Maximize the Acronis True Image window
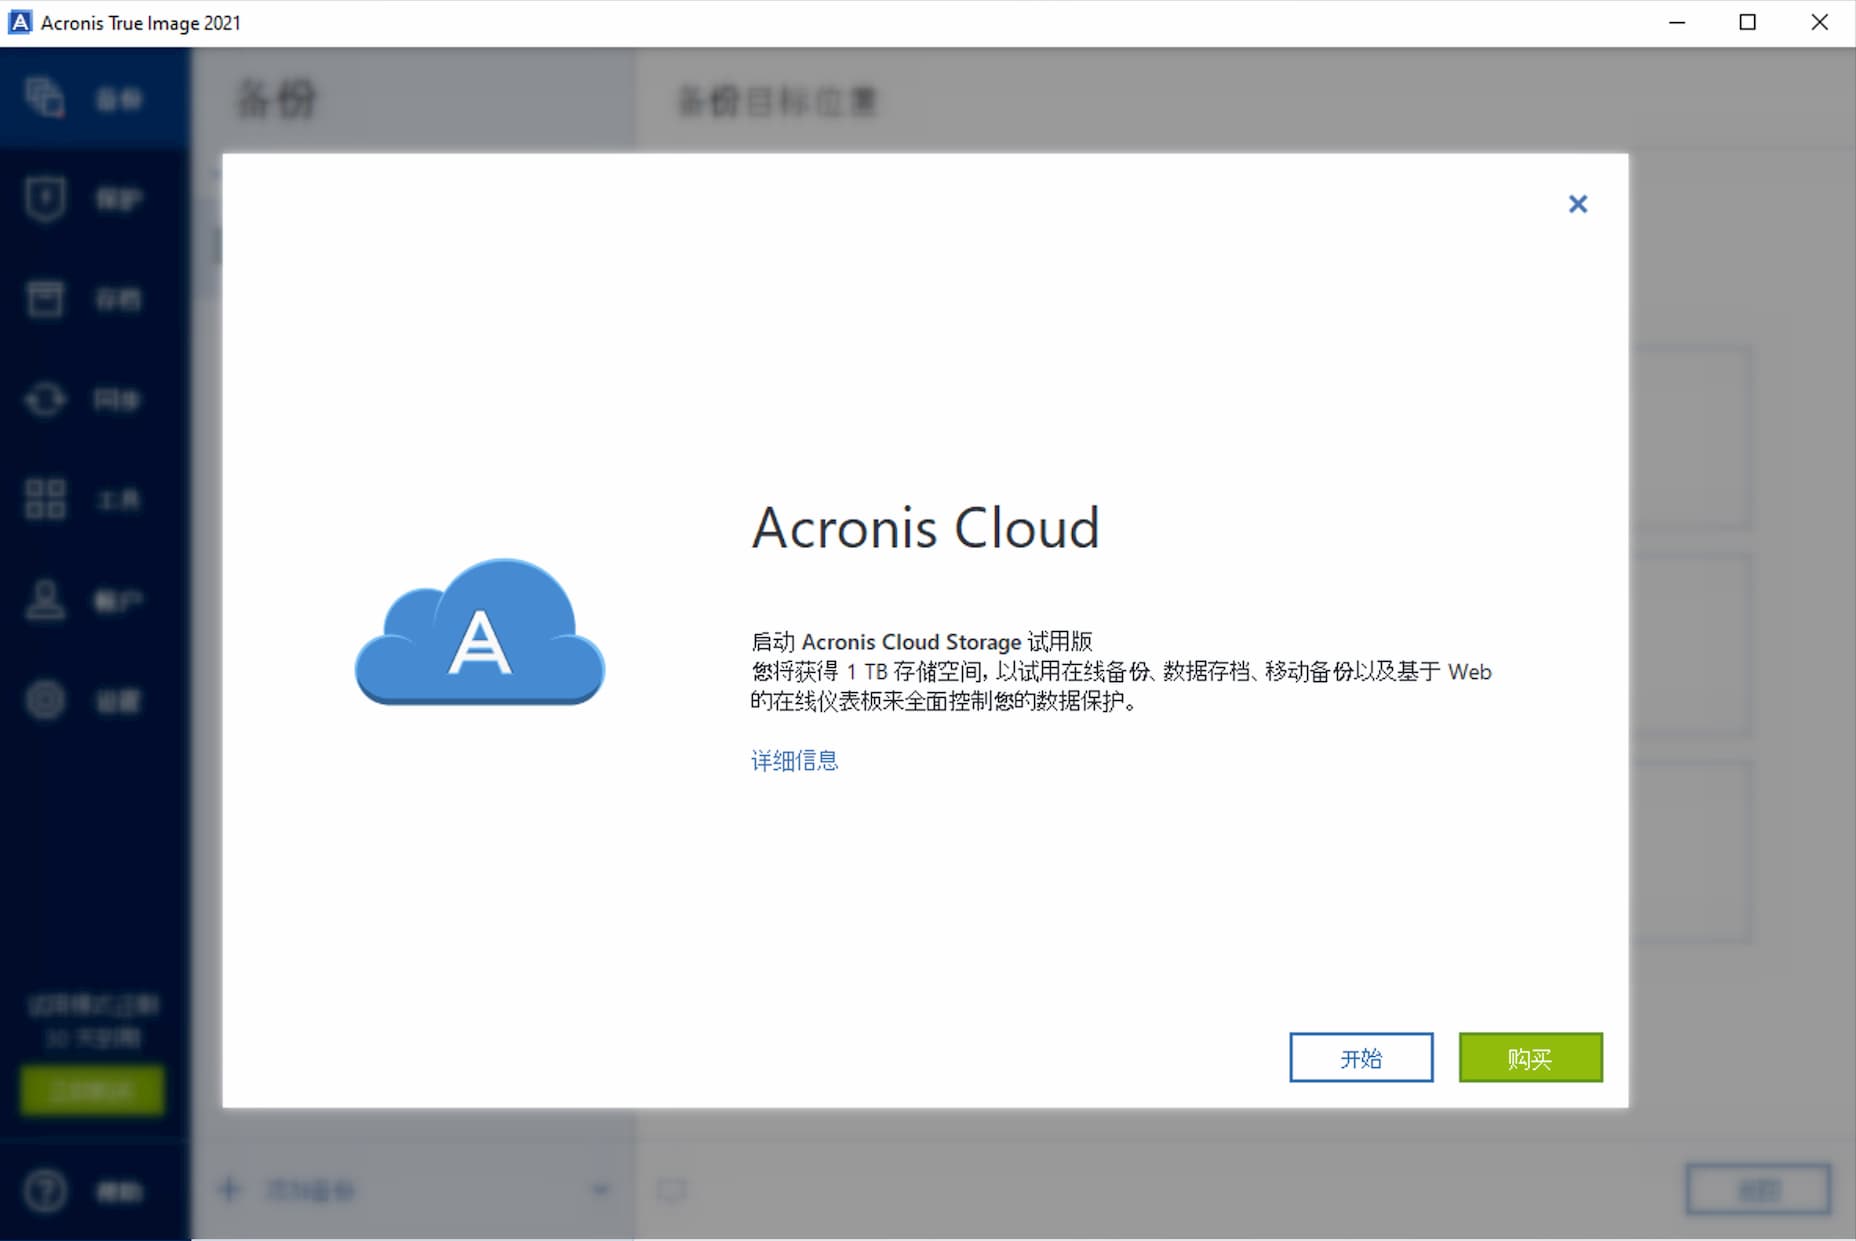Image resolution: width=1856 pixels, height=1241 pixels. [1748, 22]
